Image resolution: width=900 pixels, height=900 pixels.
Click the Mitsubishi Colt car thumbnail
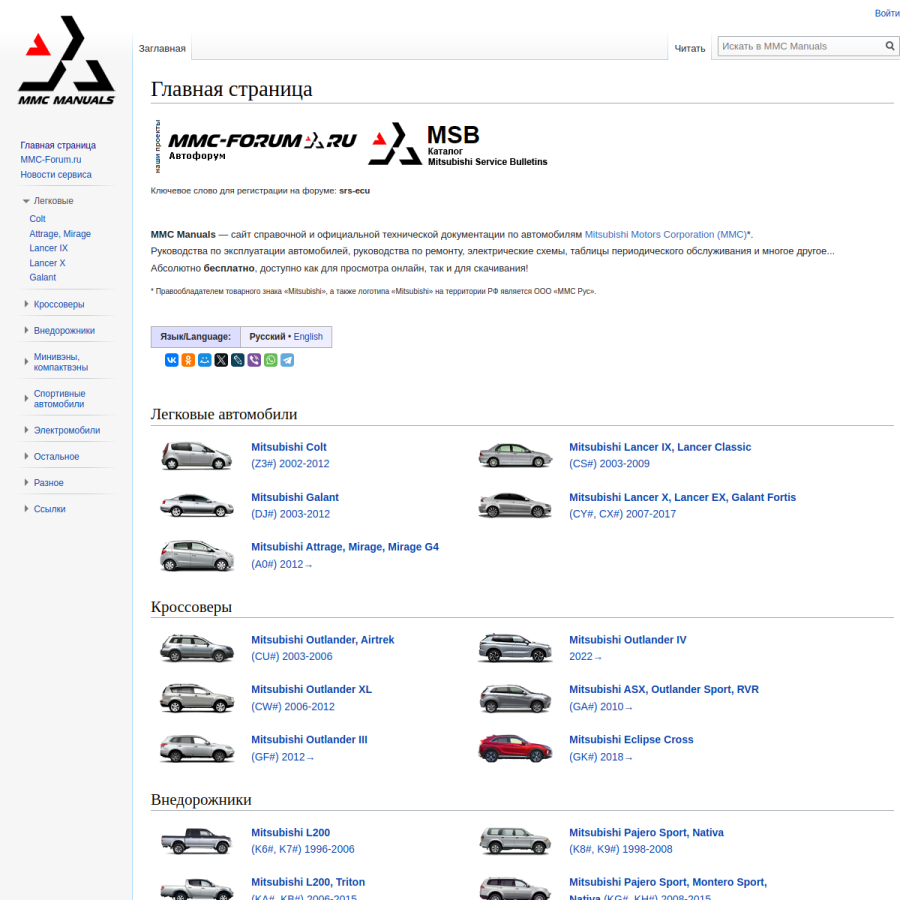click(x=197, y=455)
